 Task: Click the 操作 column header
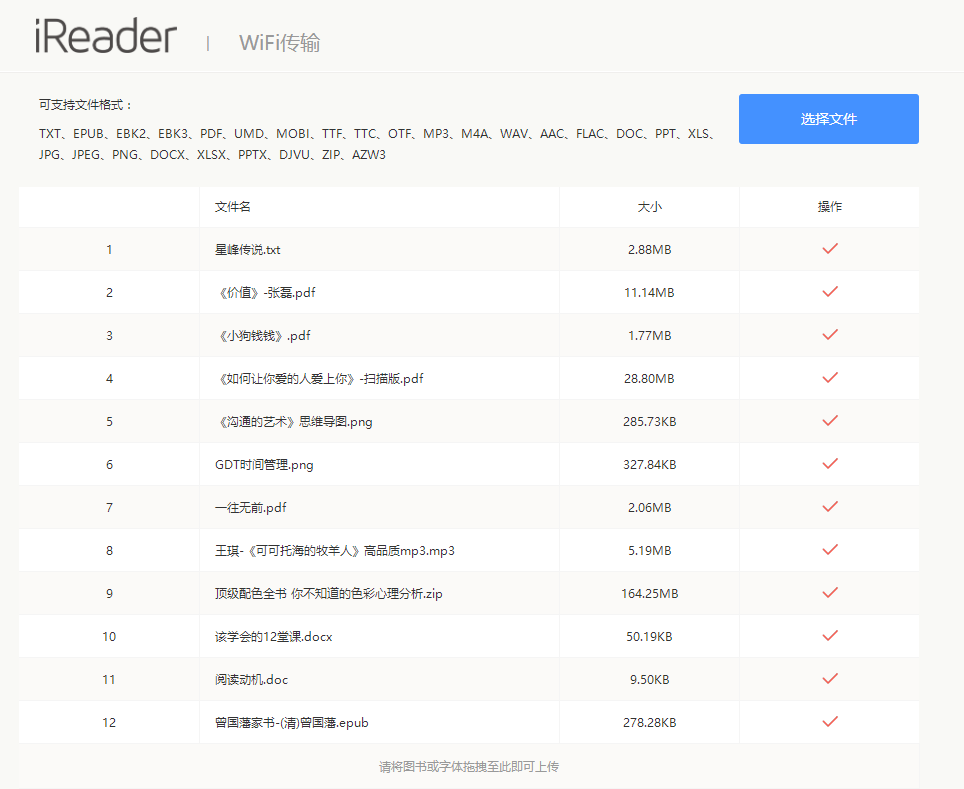[829, 207]
